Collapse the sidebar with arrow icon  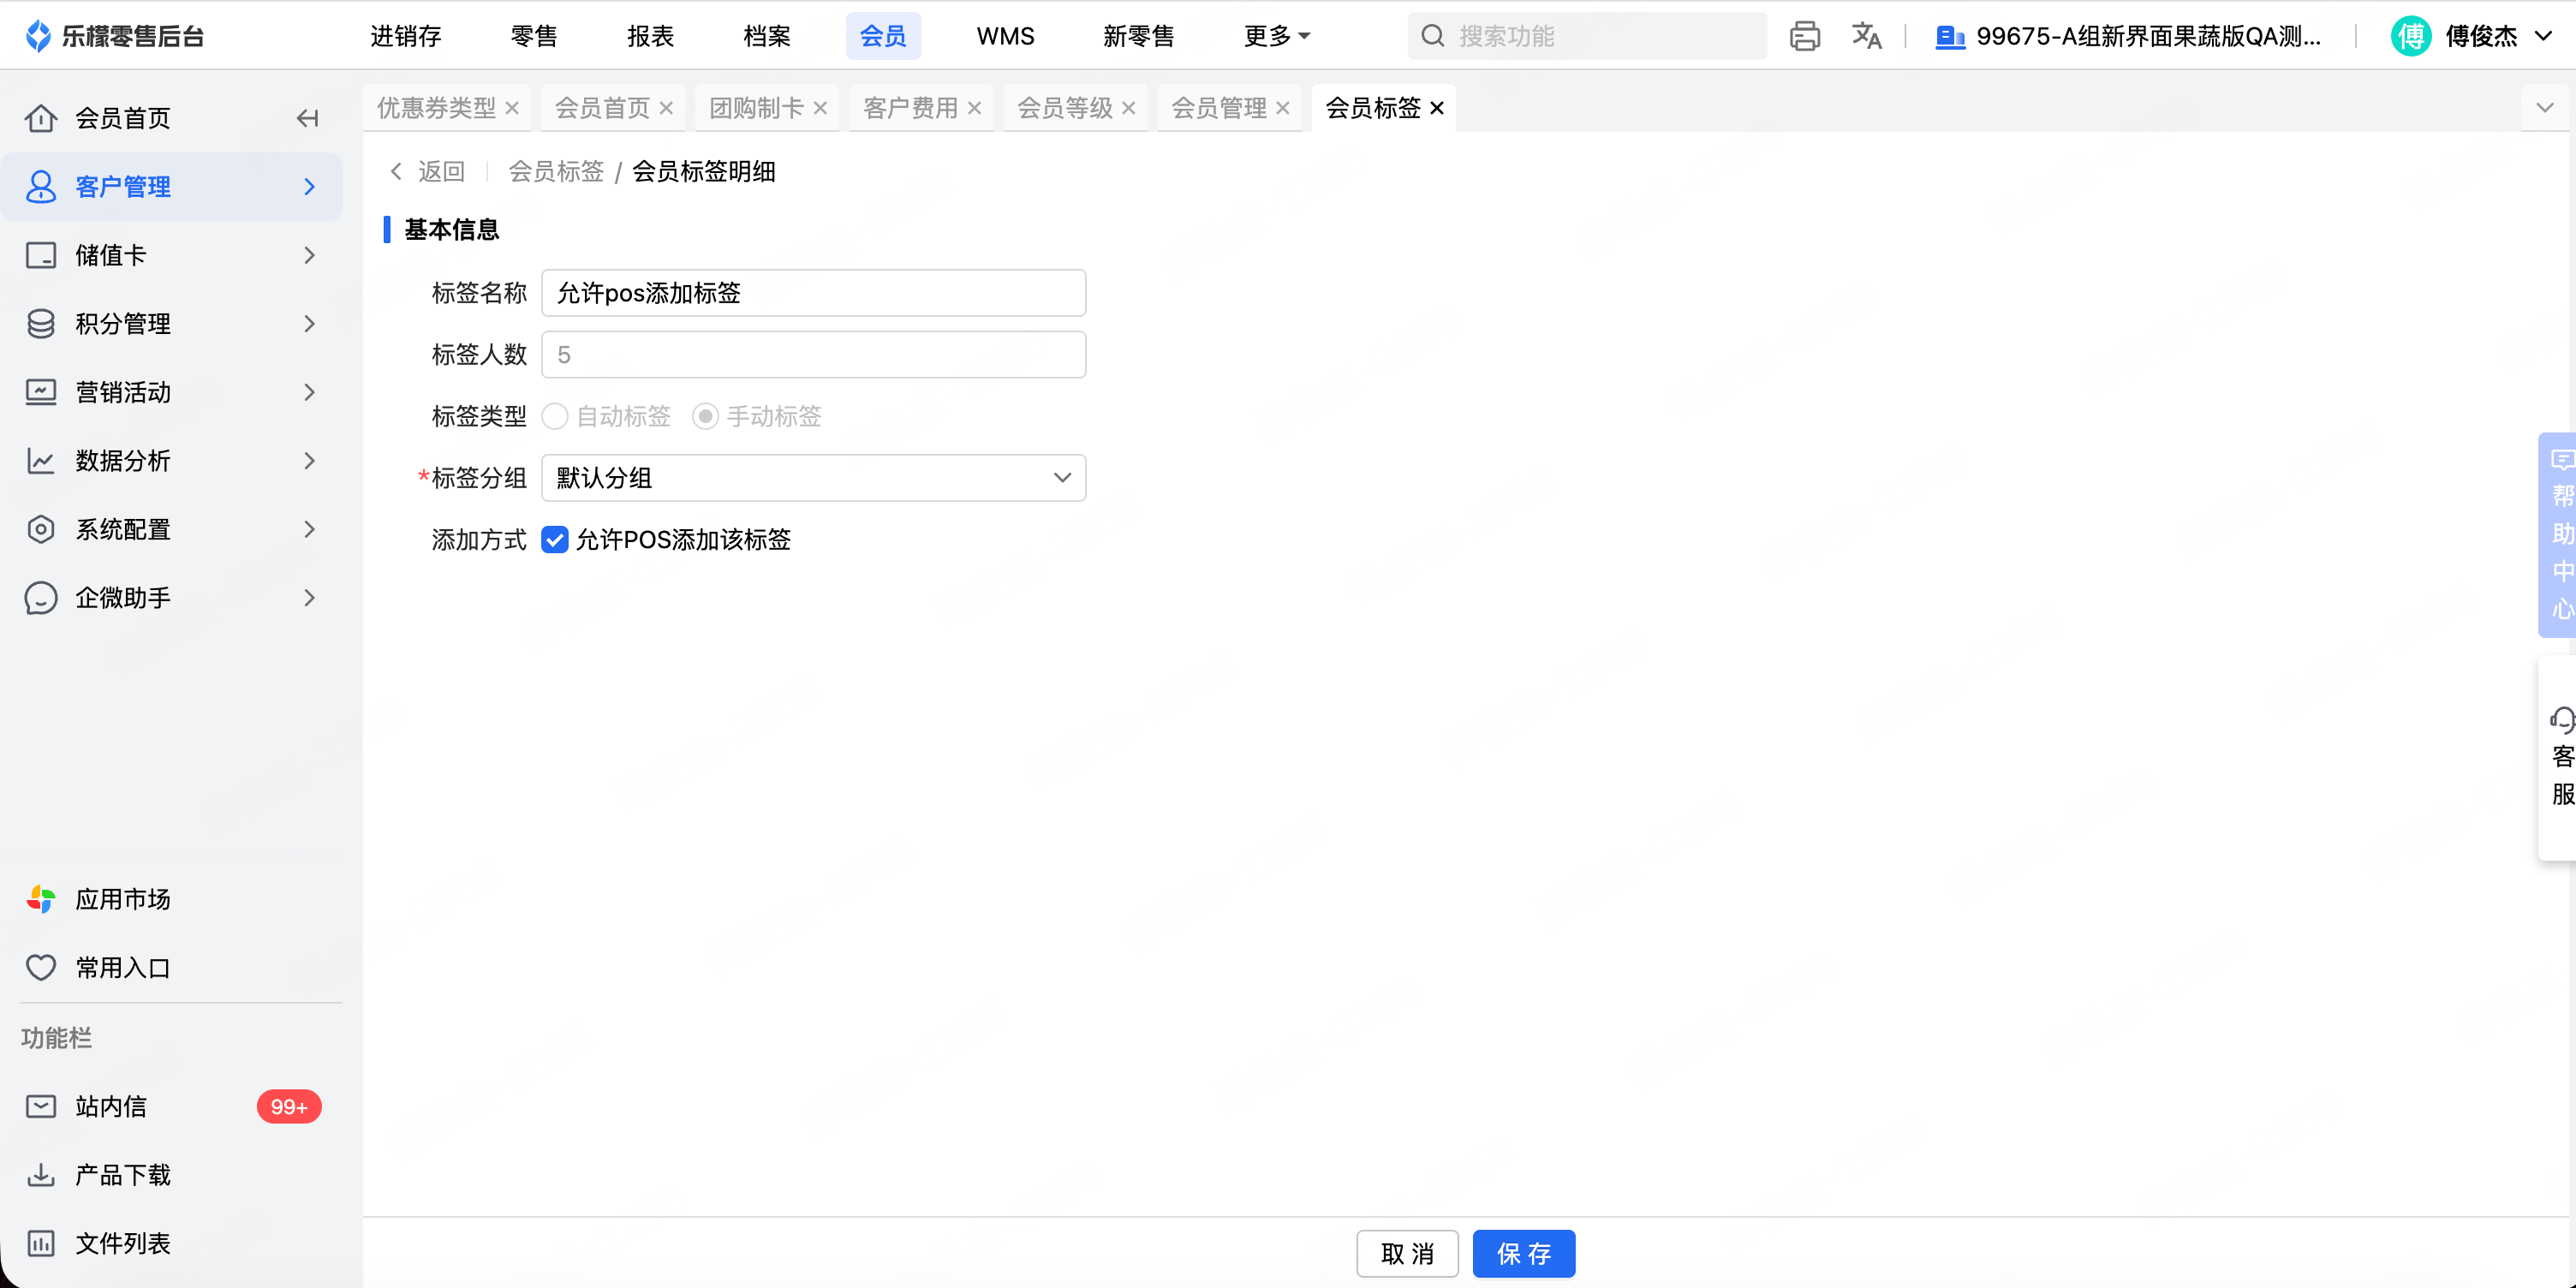(x=307, y=118)
